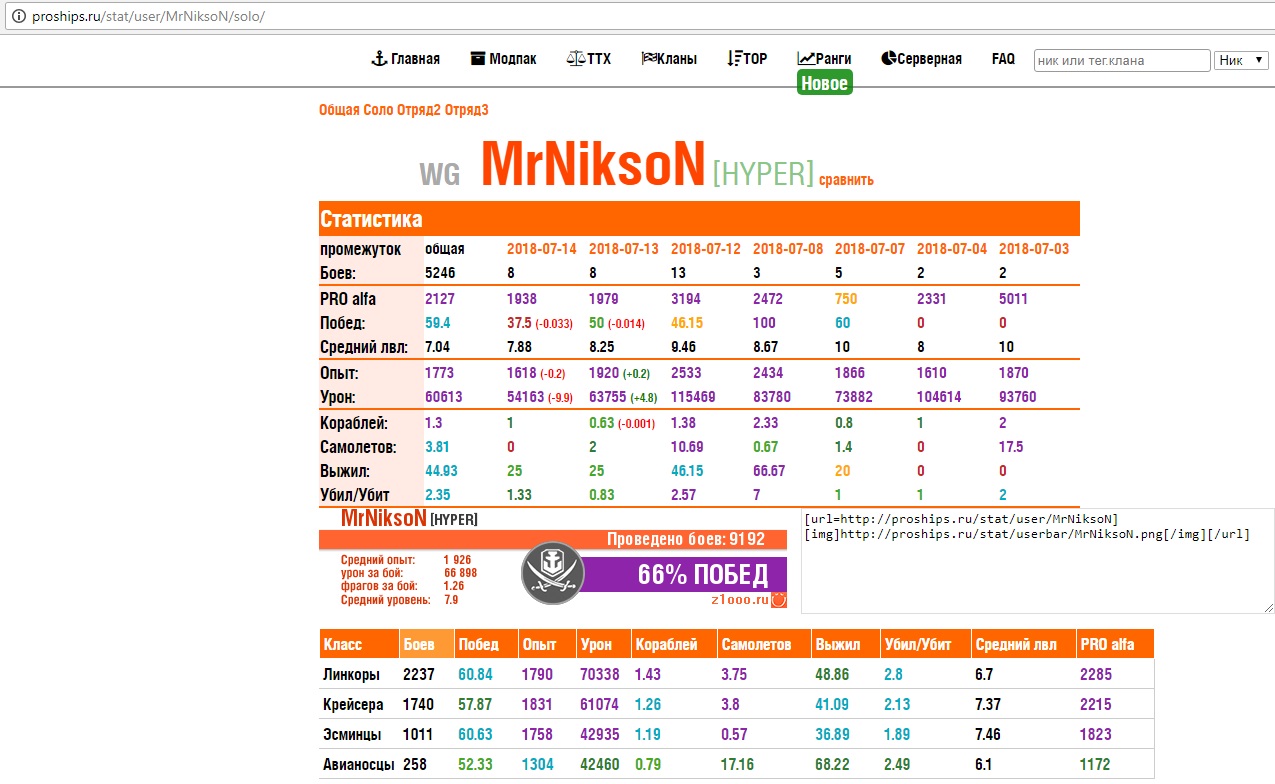Image resolution: width=1275 pixels, height=784 pixels.
Task: Click the green Новое badge
Action: (825, 84)
